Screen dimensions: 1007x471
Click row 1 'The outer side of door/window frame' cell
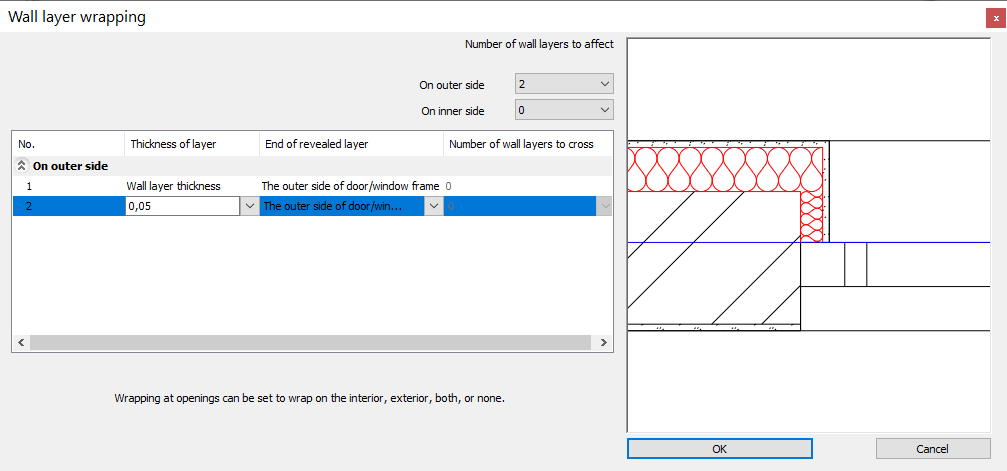(x=351, y=186)
